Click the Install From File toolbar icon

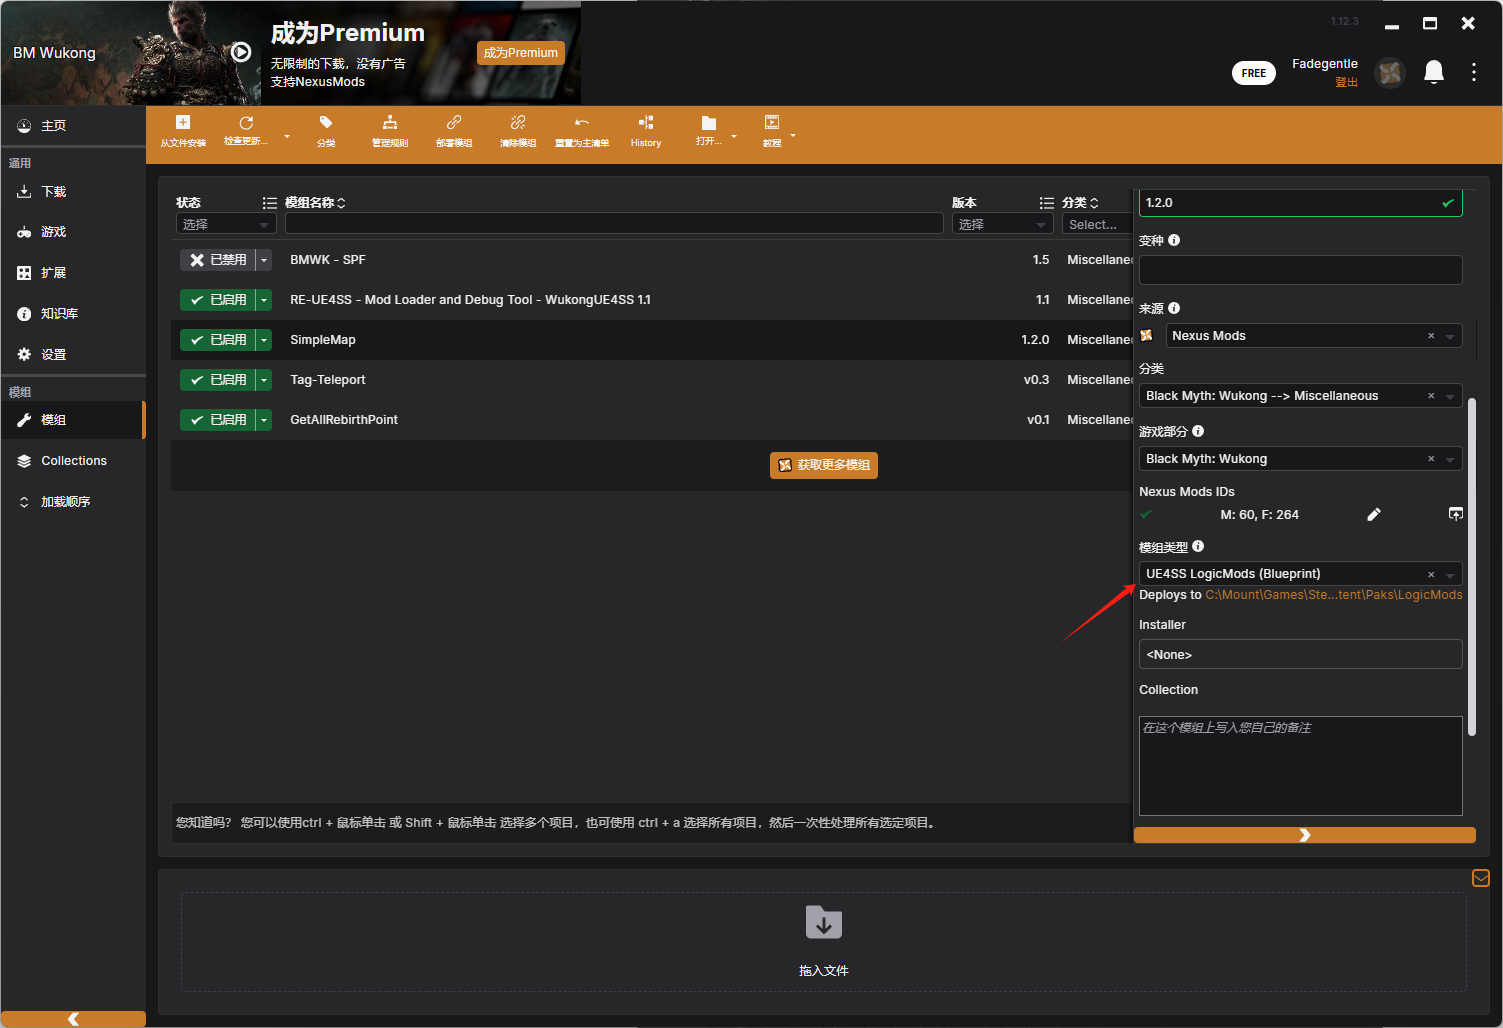click(x=183, y=123)
